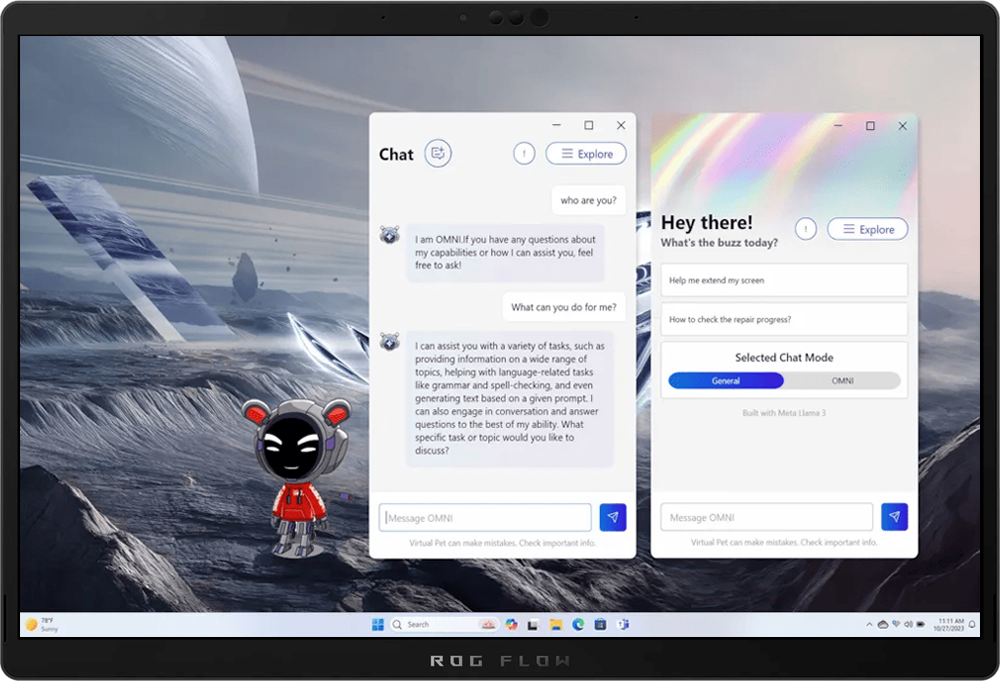Viewport: 1000px width, 682px height.
Task: Open Task View from the taskbar
Action: 533,625
